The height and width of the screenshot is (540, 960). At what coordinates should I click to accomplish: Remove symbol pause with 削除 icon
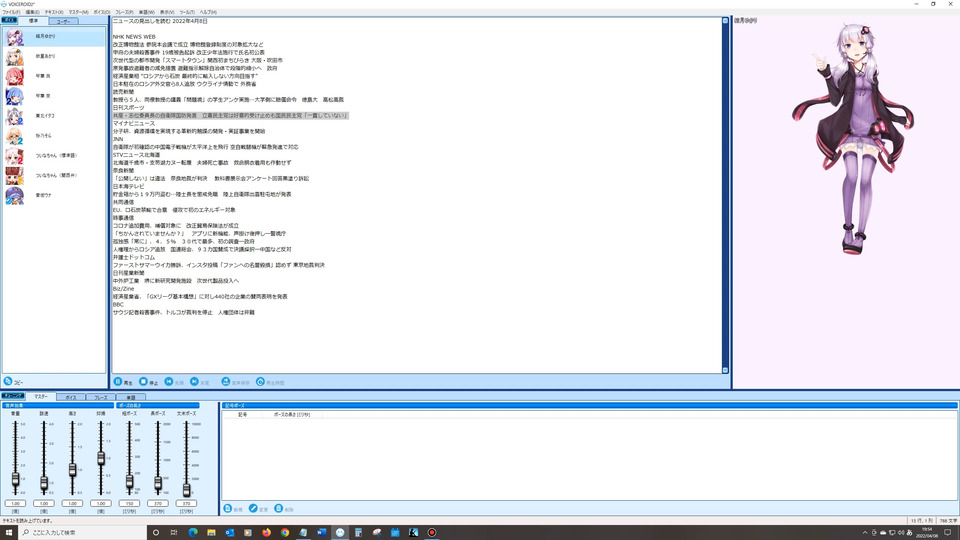[279, 508]
